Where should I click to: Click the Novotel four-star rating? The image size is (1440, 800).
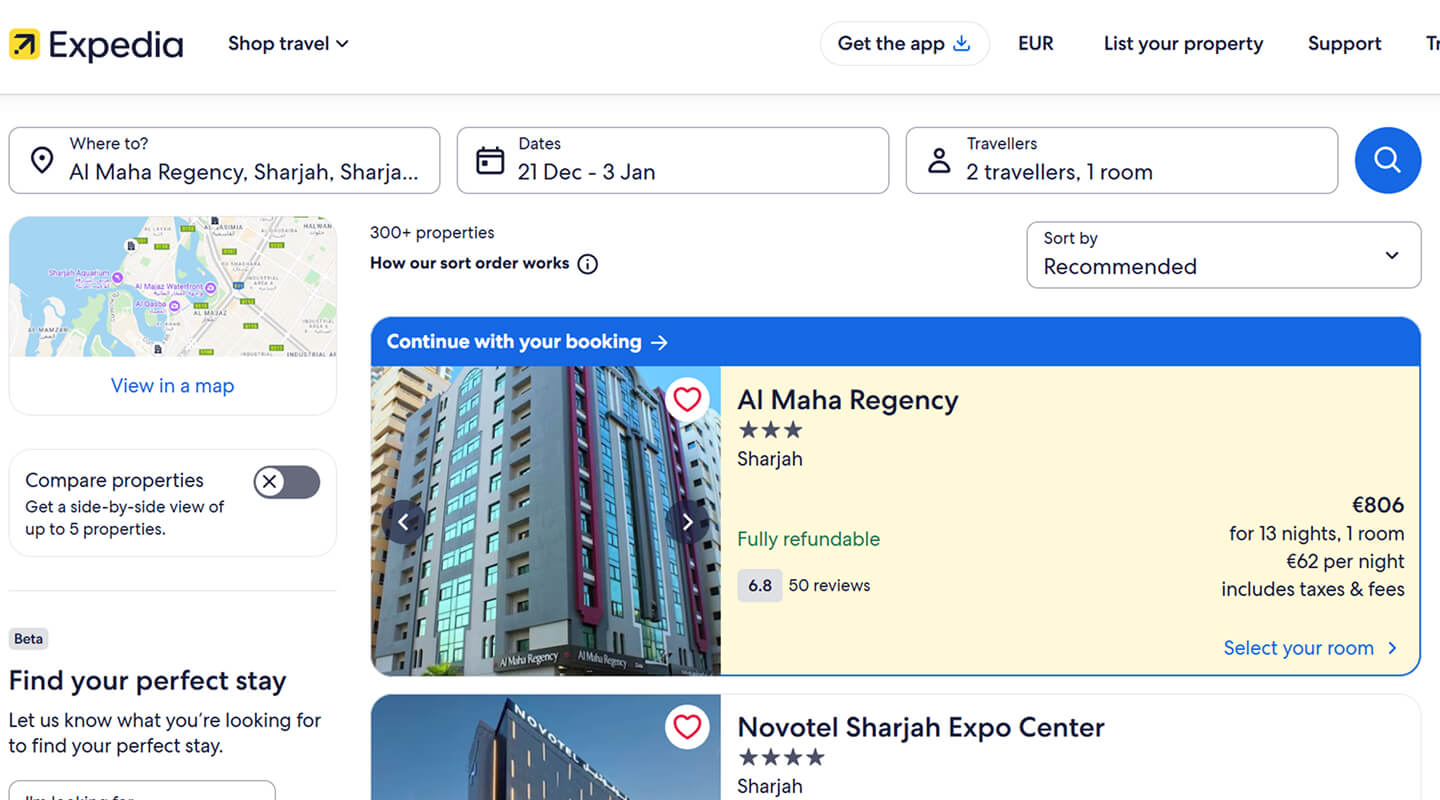pyautogui.click(x=781, y=757)
